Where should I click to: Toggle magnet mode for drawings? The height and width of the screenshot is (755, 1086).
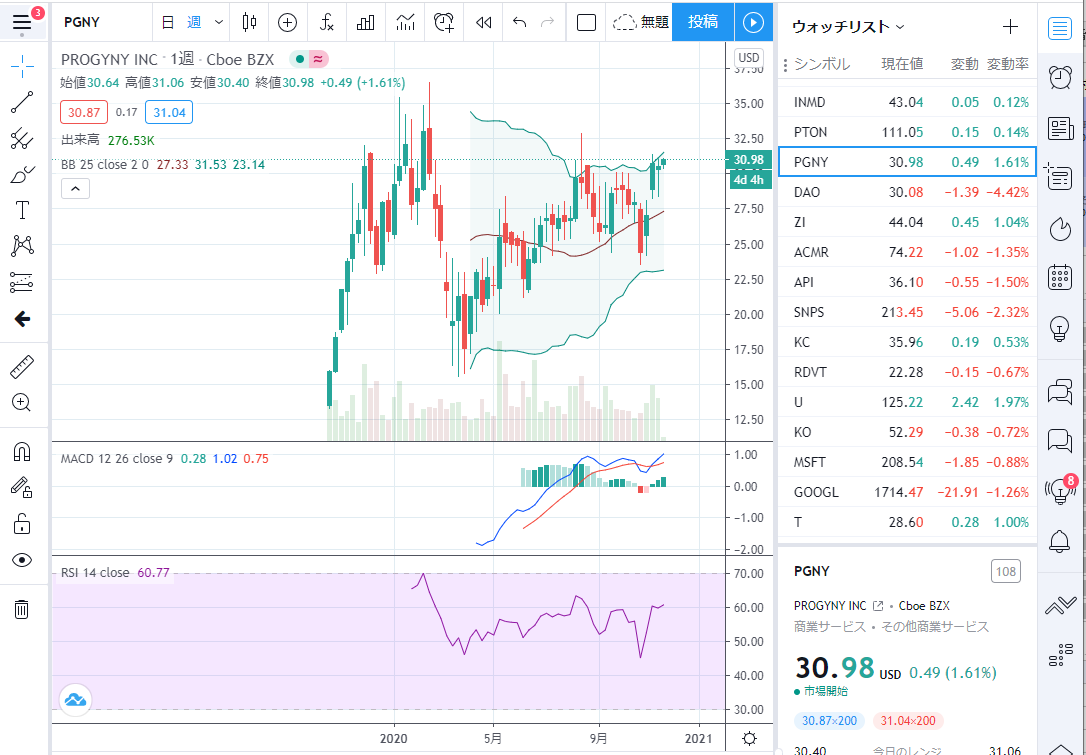22,452
